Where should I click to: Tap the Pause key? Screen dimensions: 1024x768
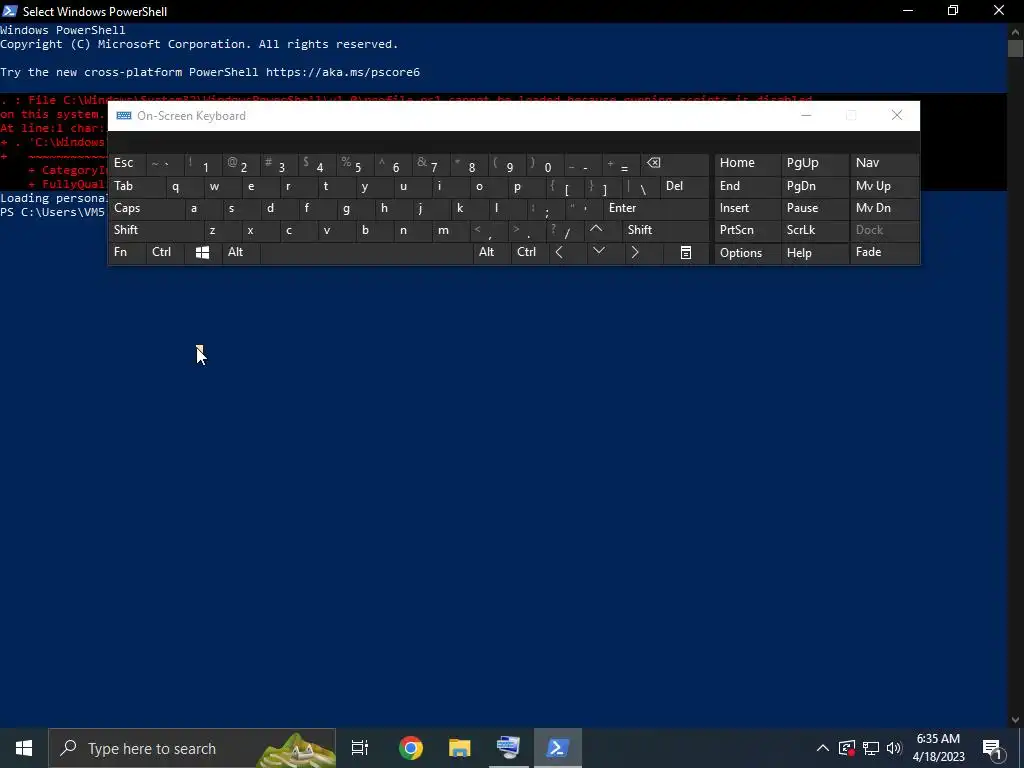point(814,208)
